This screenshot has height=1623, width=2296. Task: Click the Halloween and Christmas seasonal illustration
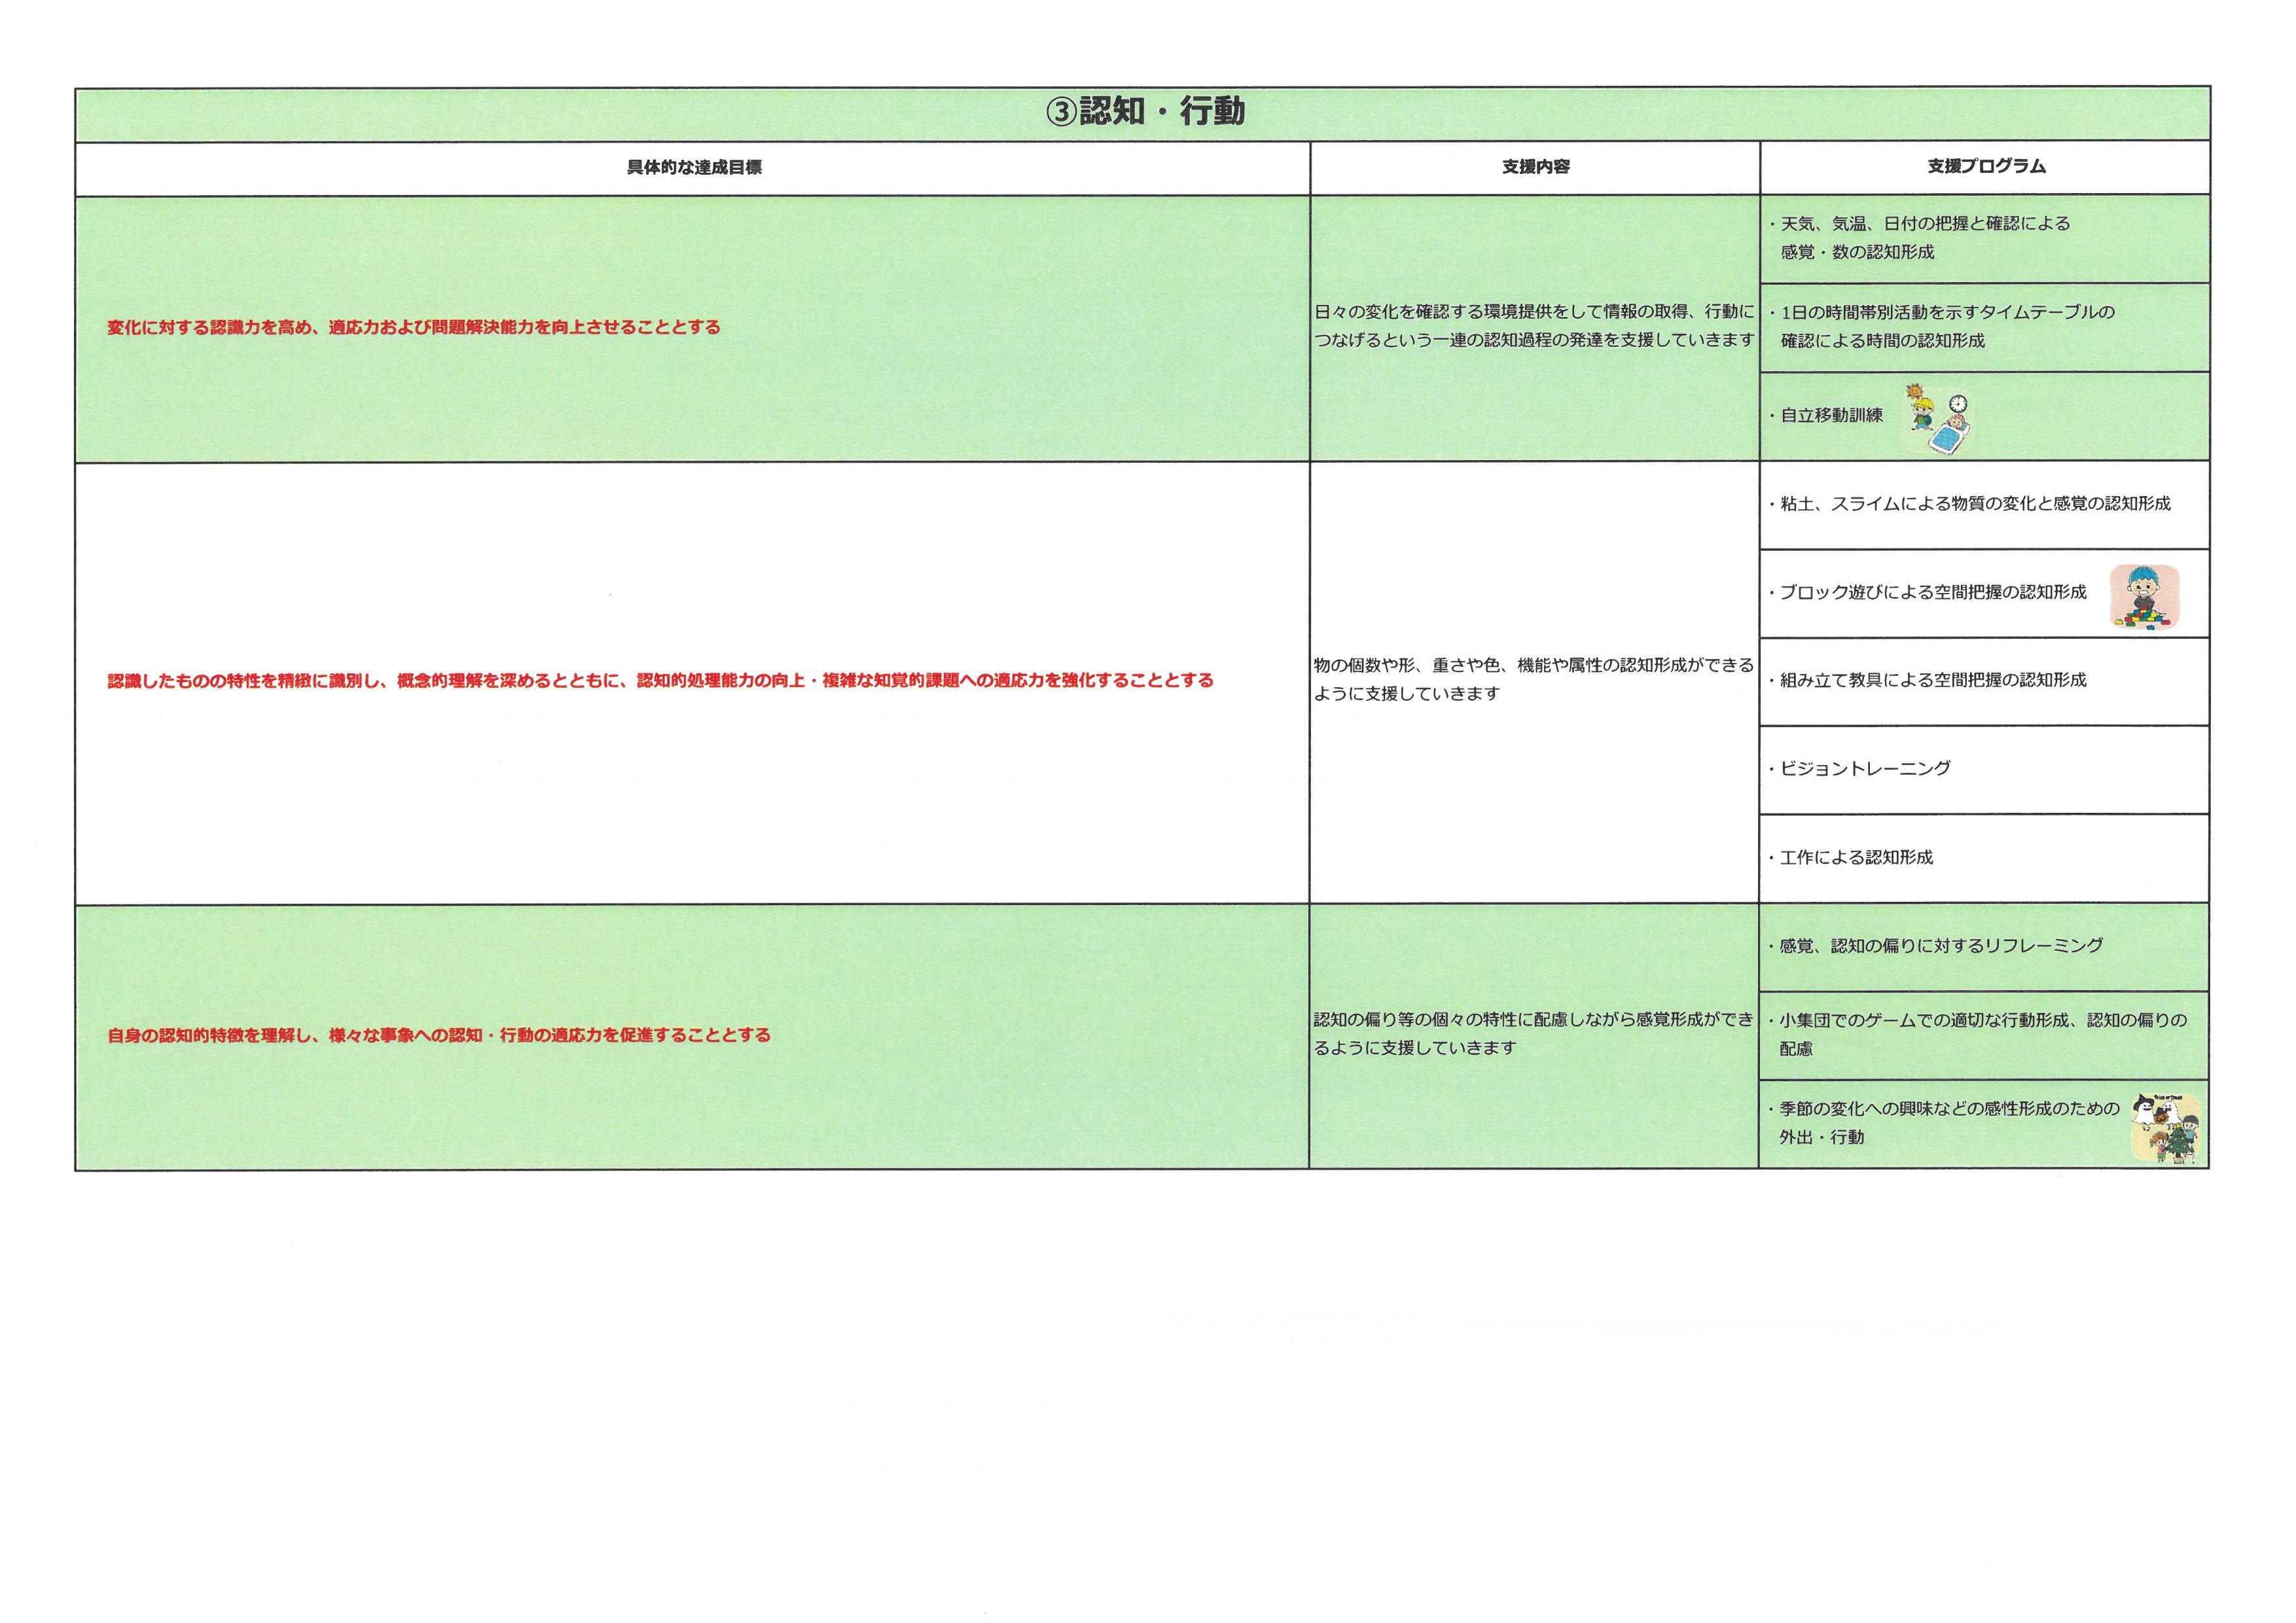point(2167,1127)
